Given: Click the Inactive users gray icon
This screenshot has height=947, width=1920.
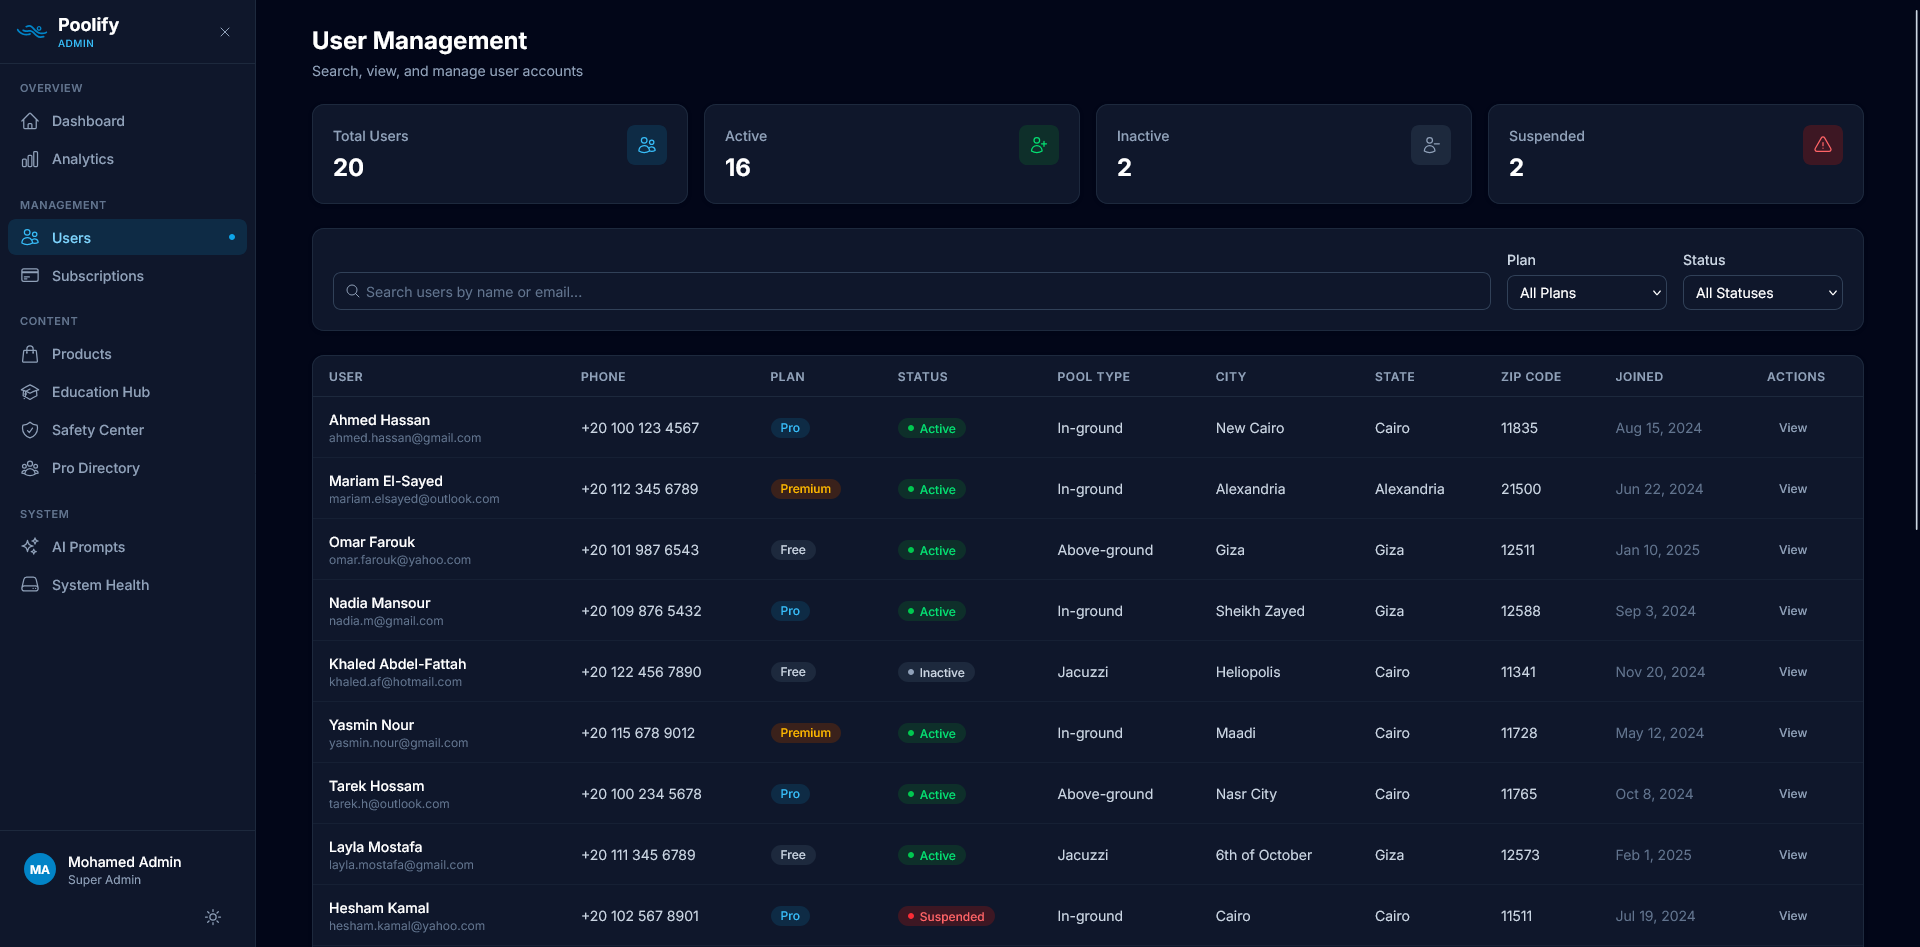Looking at the screenshot, I should coord(1431,145).
